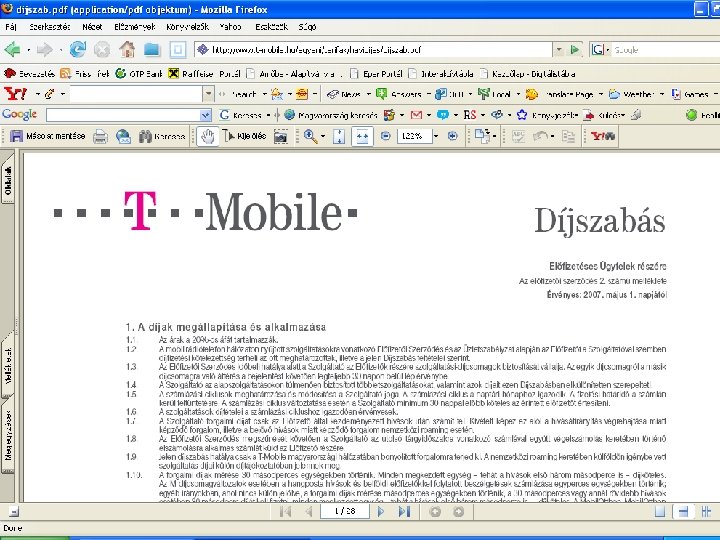Open the Bevezetés bookmark
Image resolution: width=720 pixels, height=540 pixels.
click(x=29, y=73)
